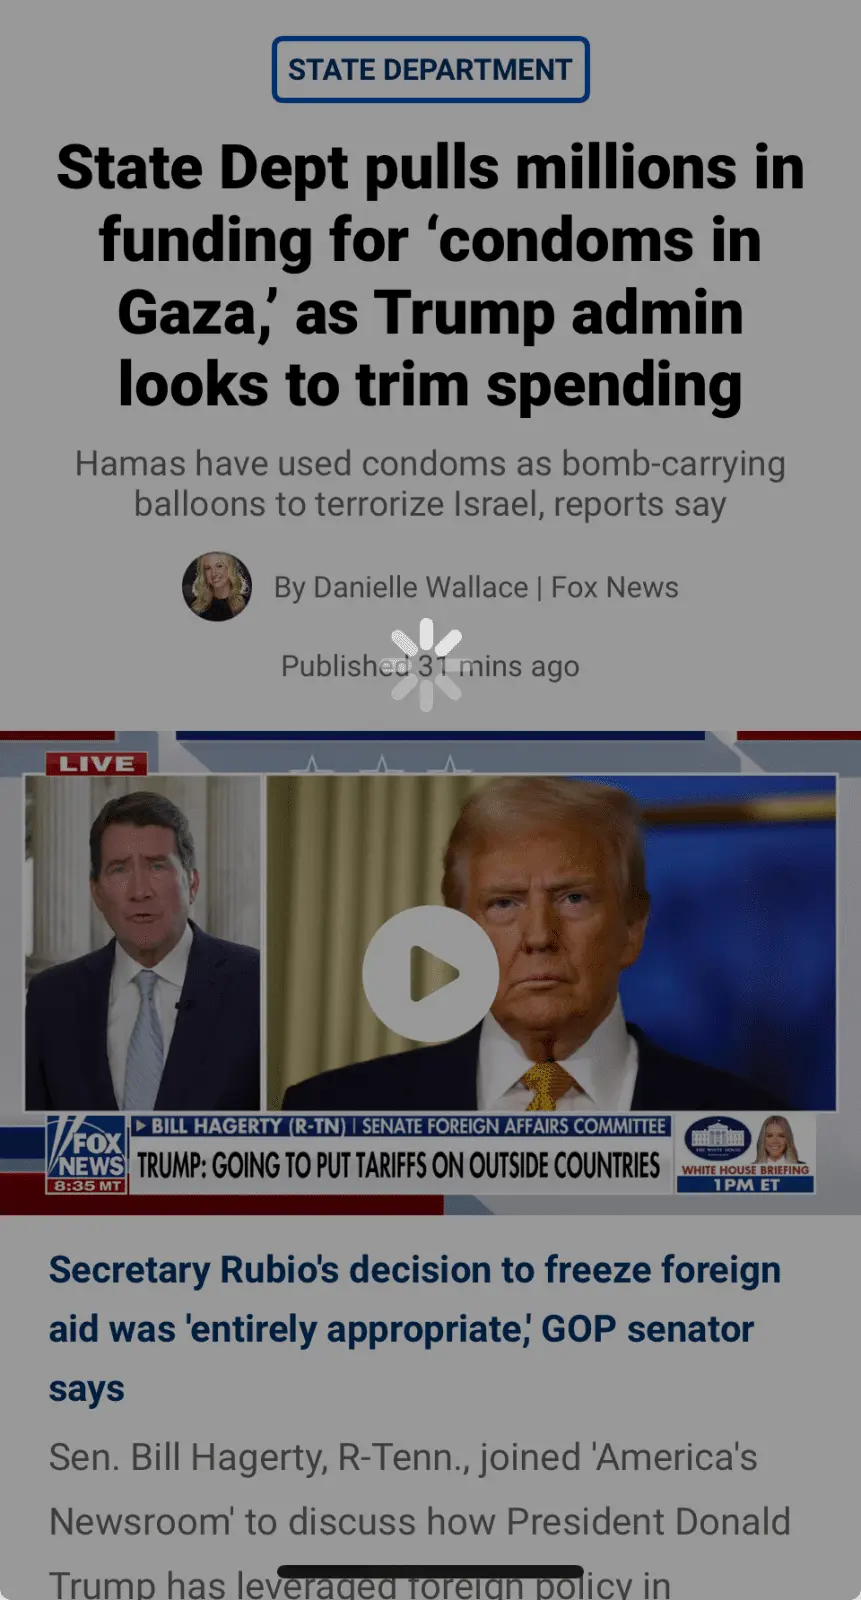
Task: Play the video with the center play button
Action: 430,973
